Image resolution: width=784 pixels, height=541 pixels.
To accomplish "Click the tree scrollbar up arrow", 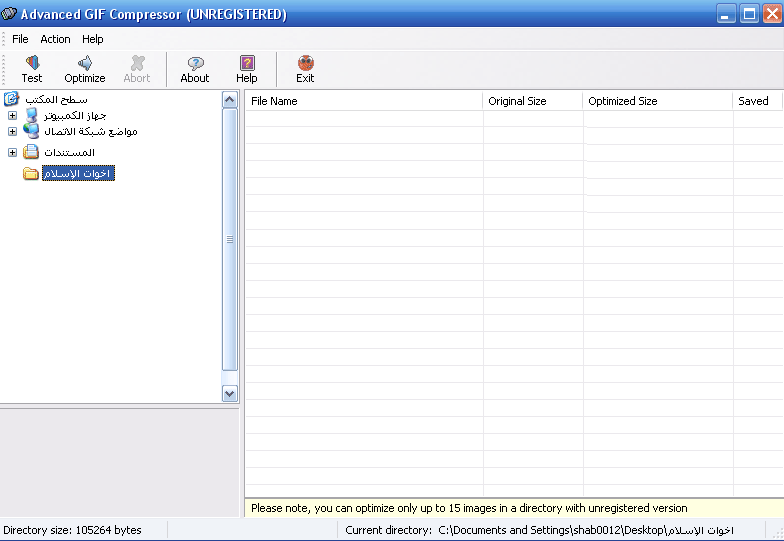I will click(x=230, y=100).
